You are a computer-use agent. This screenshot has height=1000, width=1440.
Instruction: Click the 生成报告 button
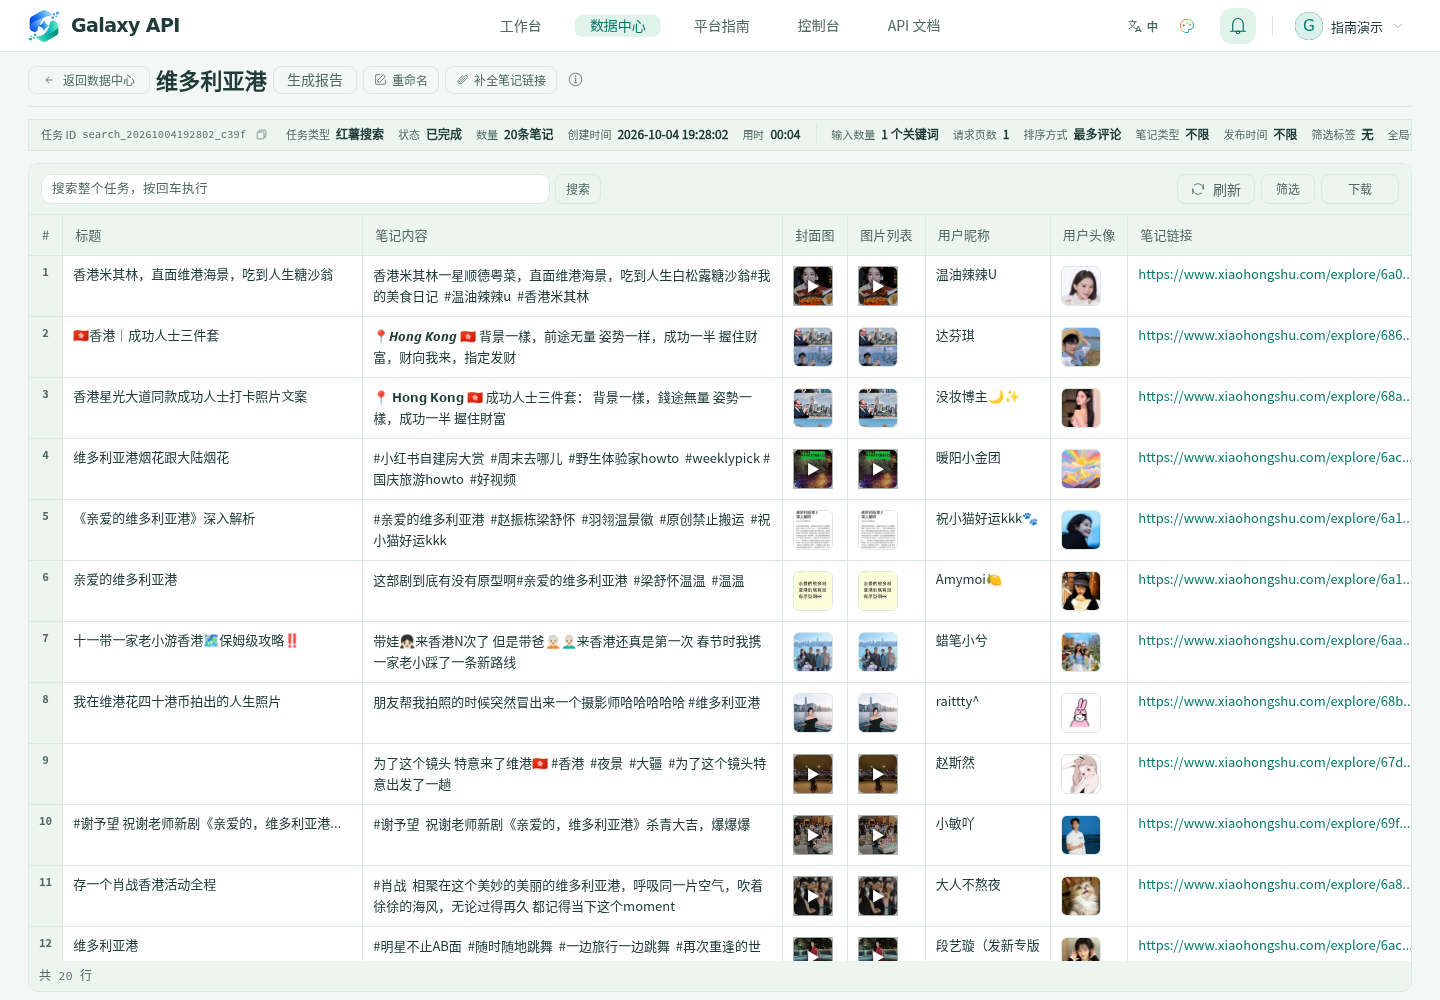pyautogui.click(x=315, y=80)
